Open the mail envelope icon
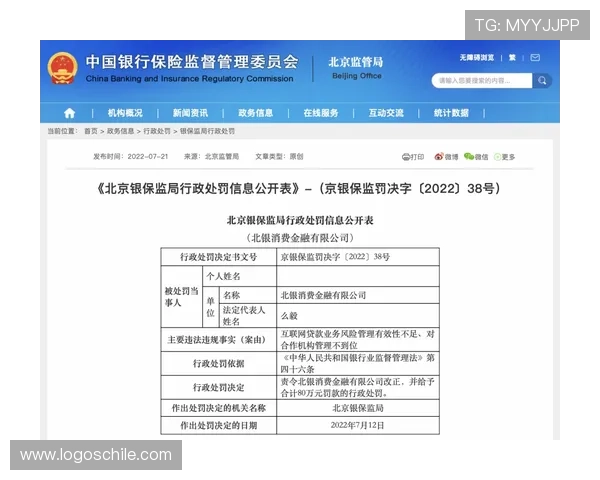 535,58
